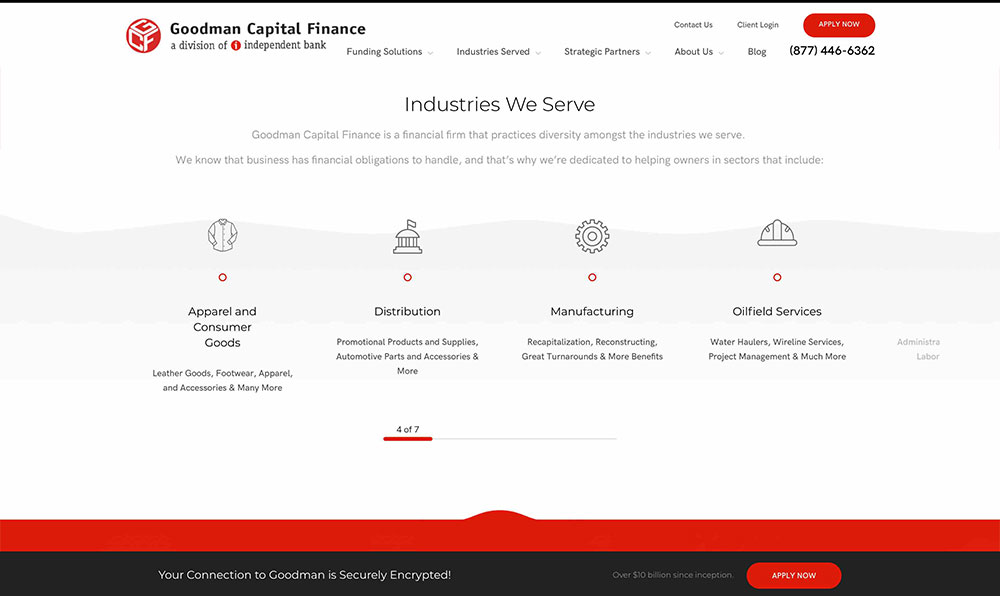Click the government building Distribution icon
The image size is (1000, 596).
(x=408, y=236)
